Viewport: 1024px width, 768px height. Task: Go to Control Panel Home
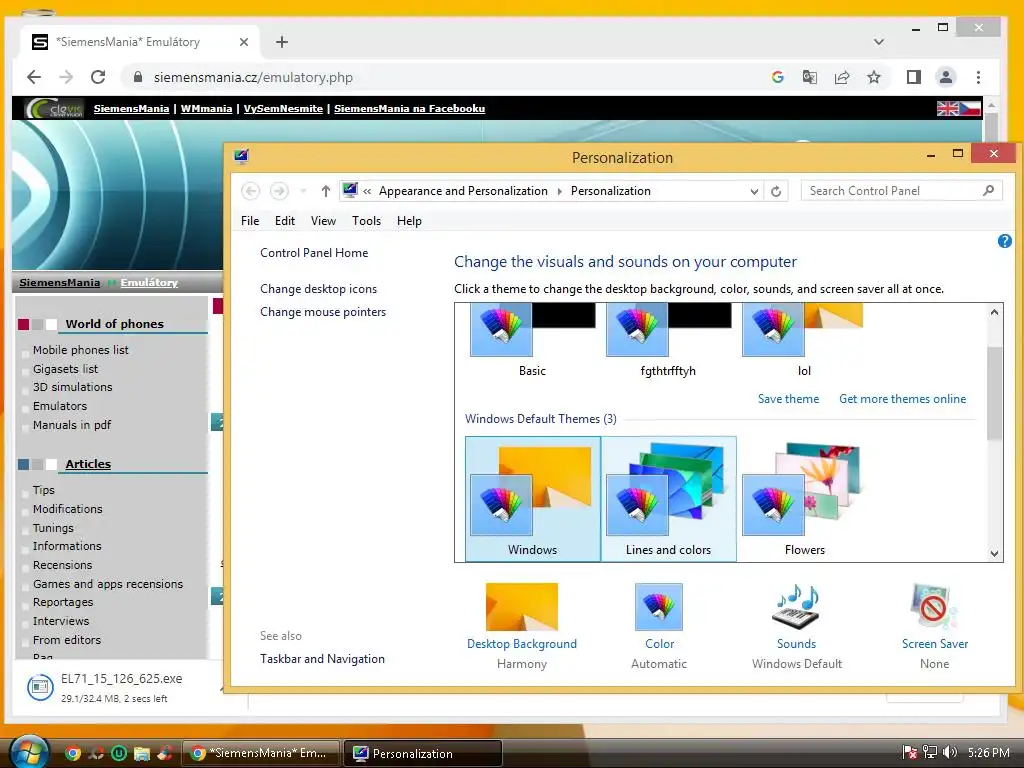[x=314, y=253]
